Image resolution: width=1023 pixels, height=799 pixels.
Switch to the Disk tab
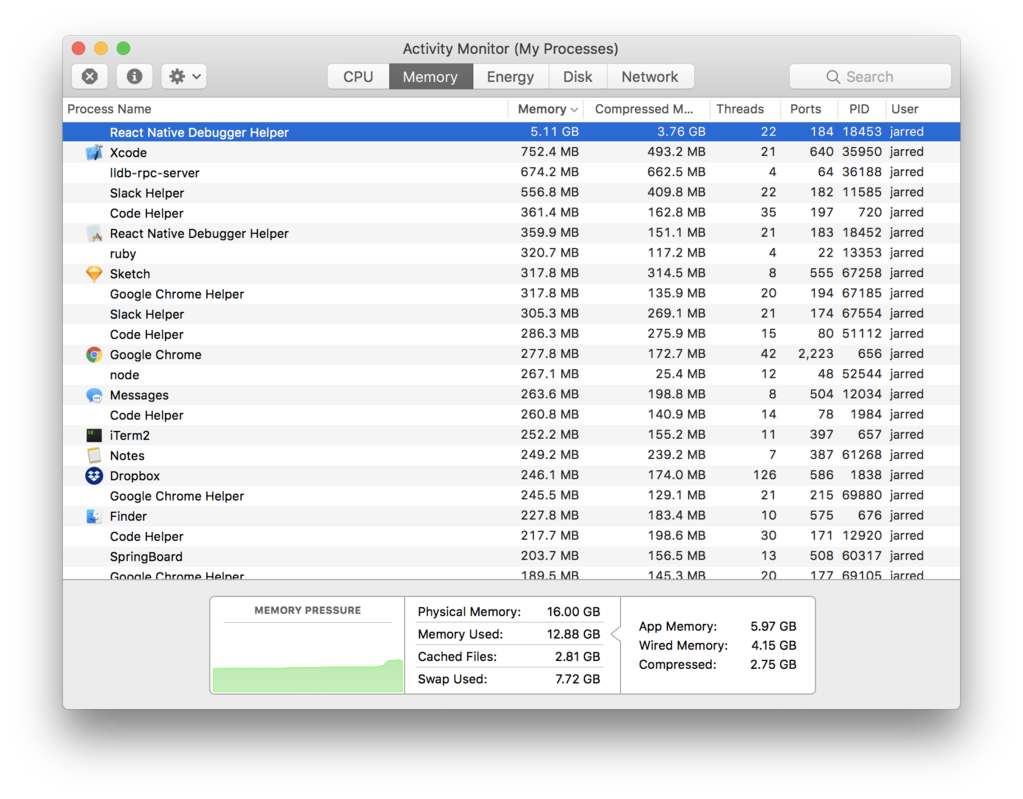[577, 76]
